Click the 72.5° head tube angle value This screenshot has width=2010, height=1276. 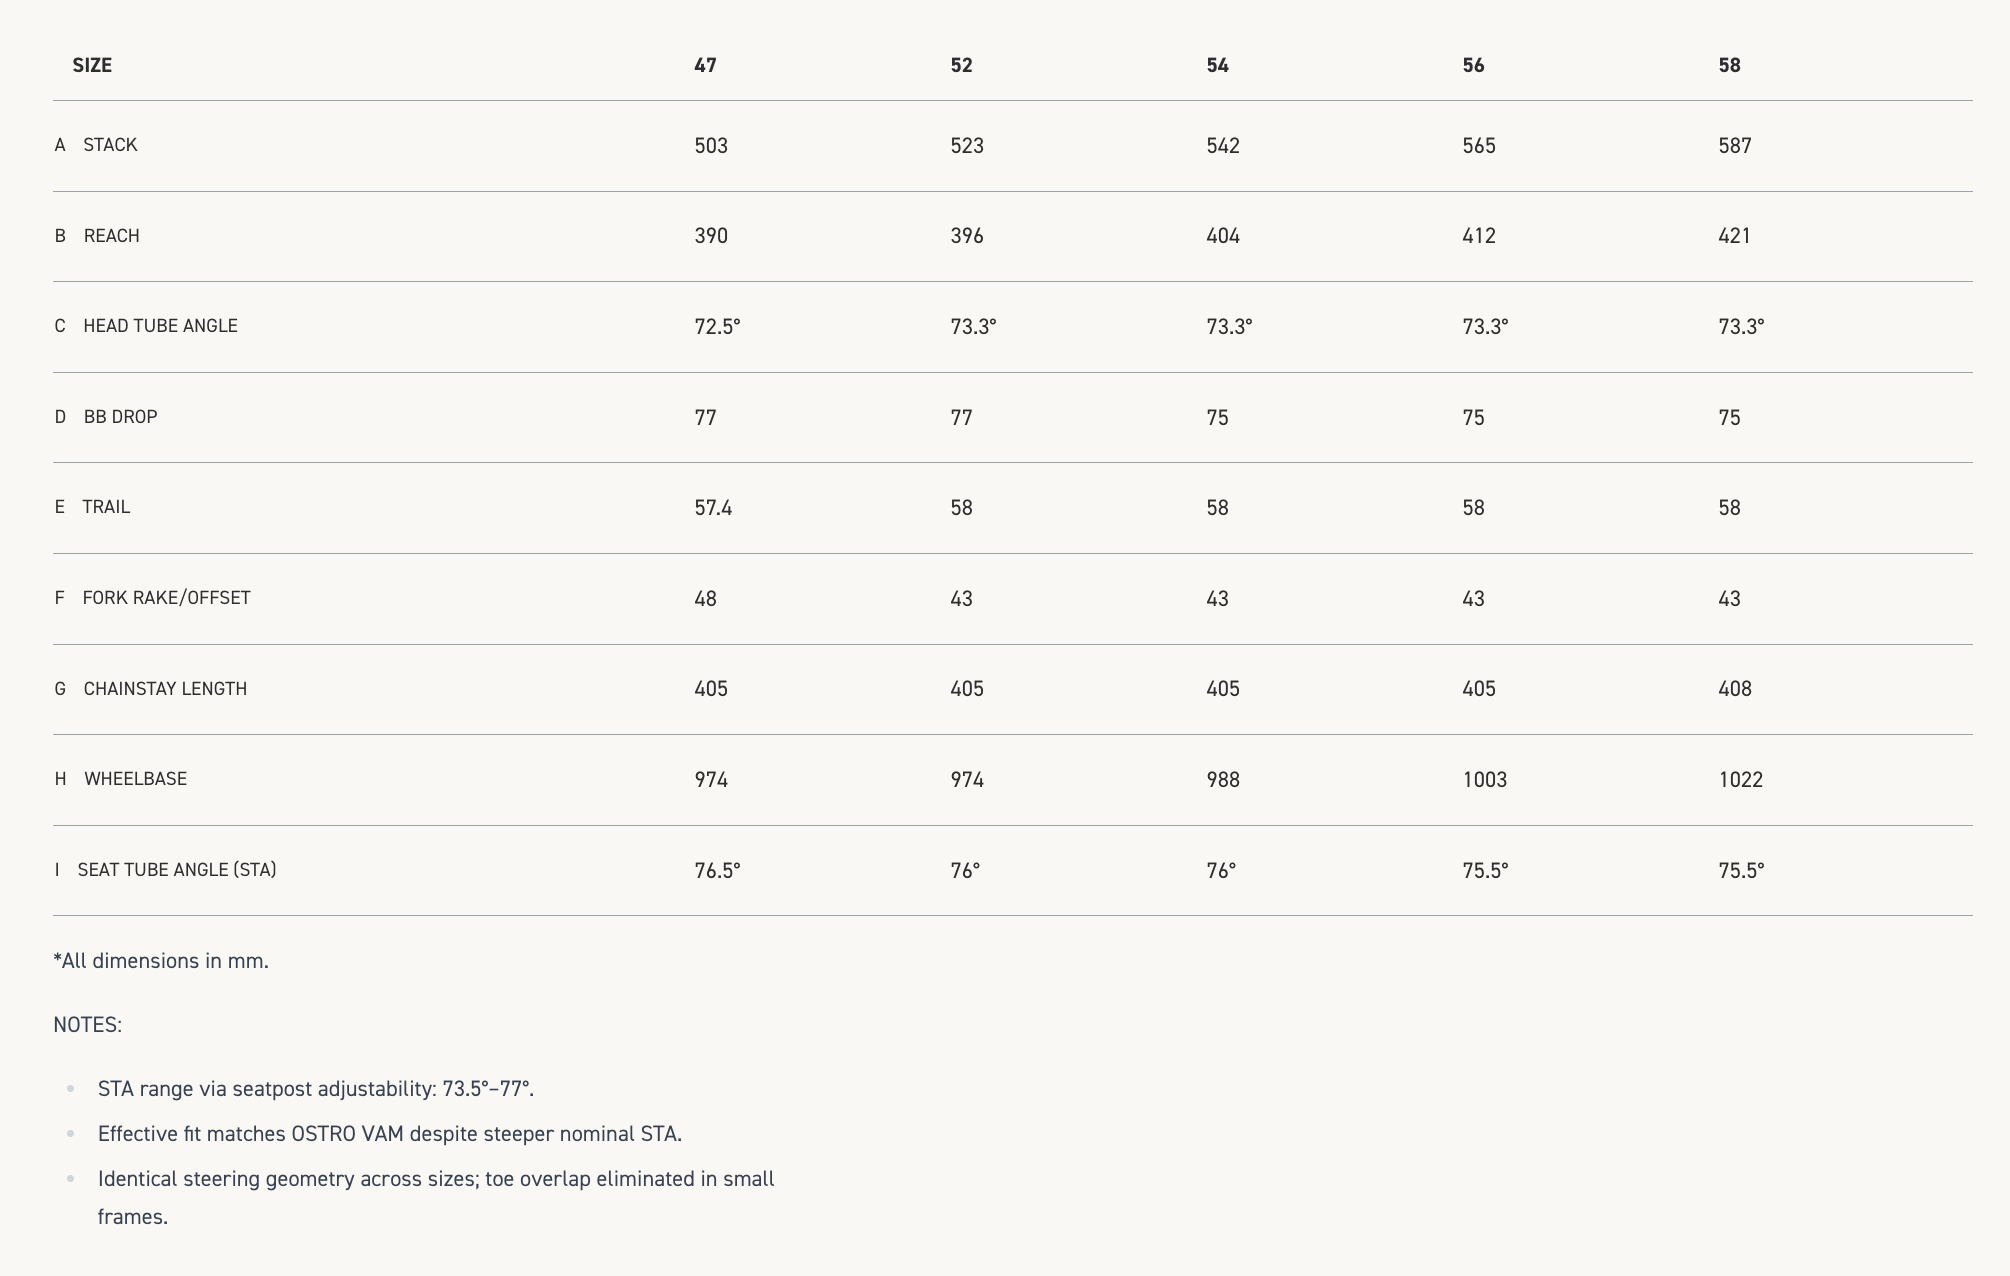(717, 327)
